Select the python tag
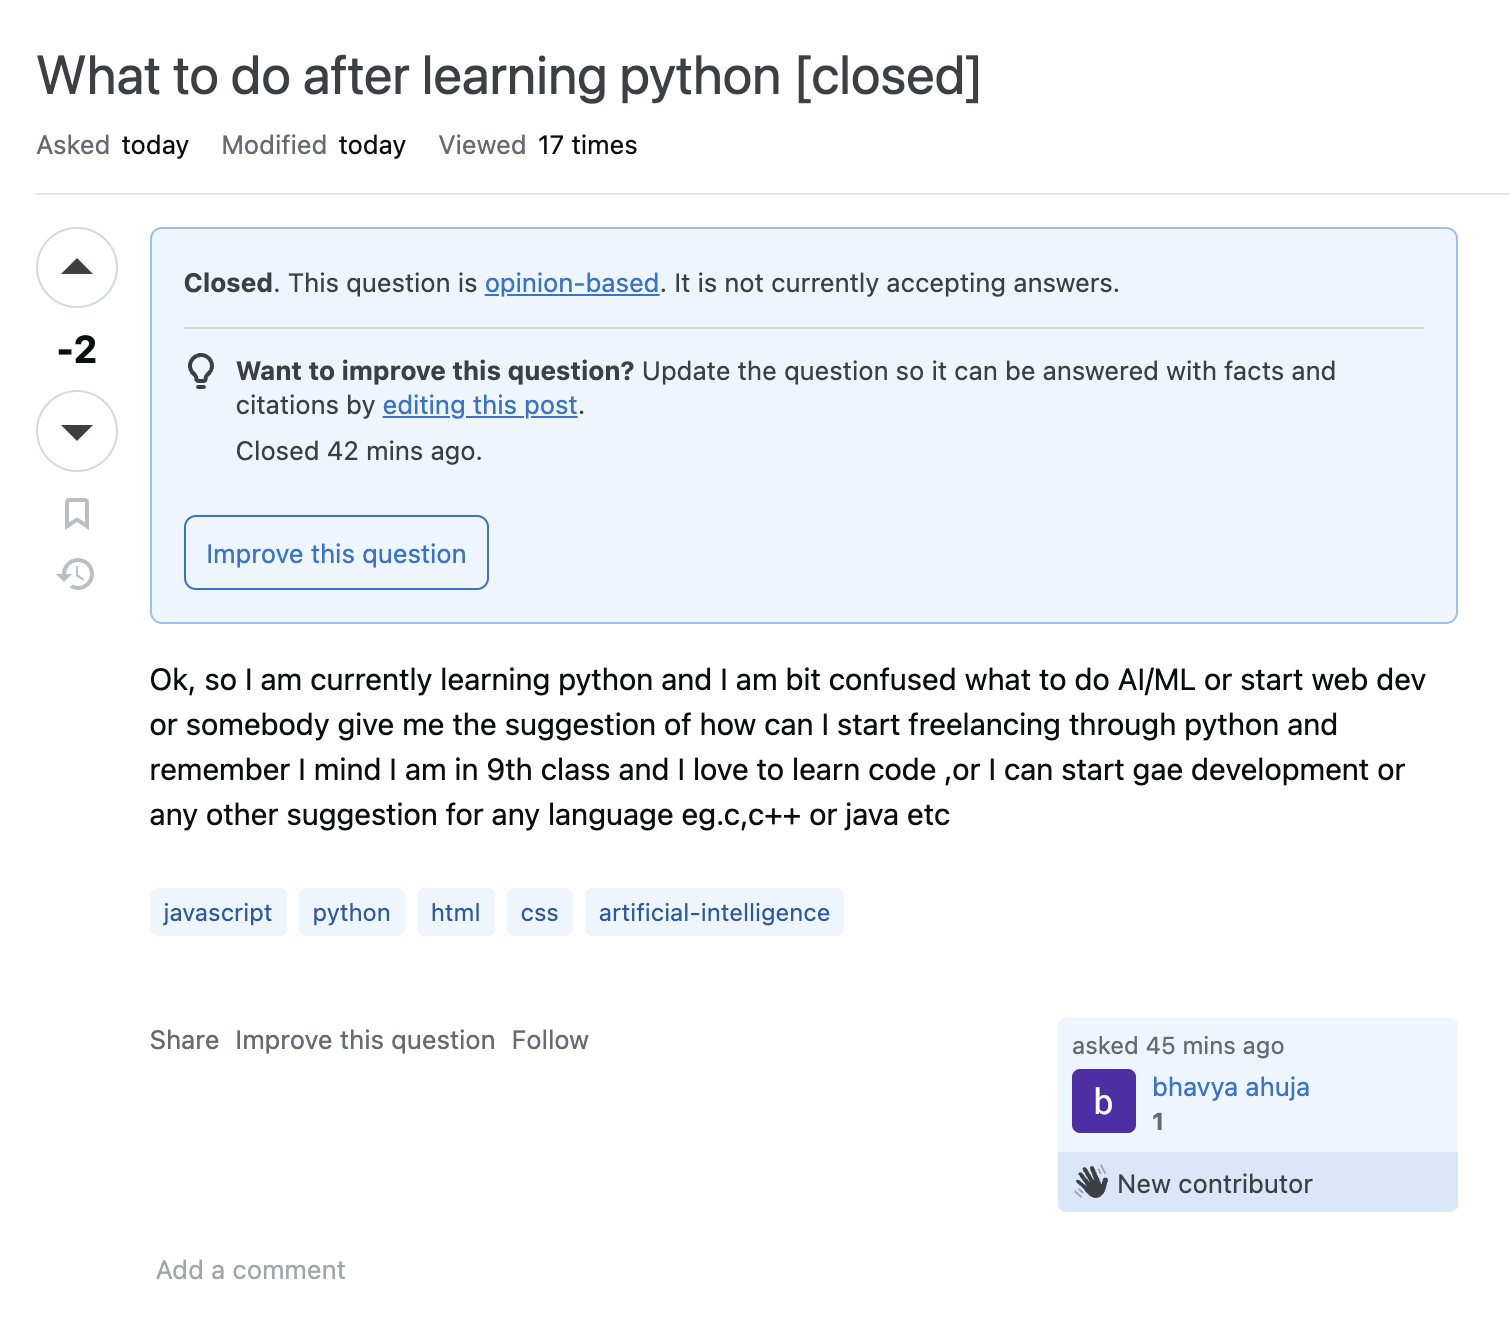Viewport: 1510px width, 1340px height. 351,912
